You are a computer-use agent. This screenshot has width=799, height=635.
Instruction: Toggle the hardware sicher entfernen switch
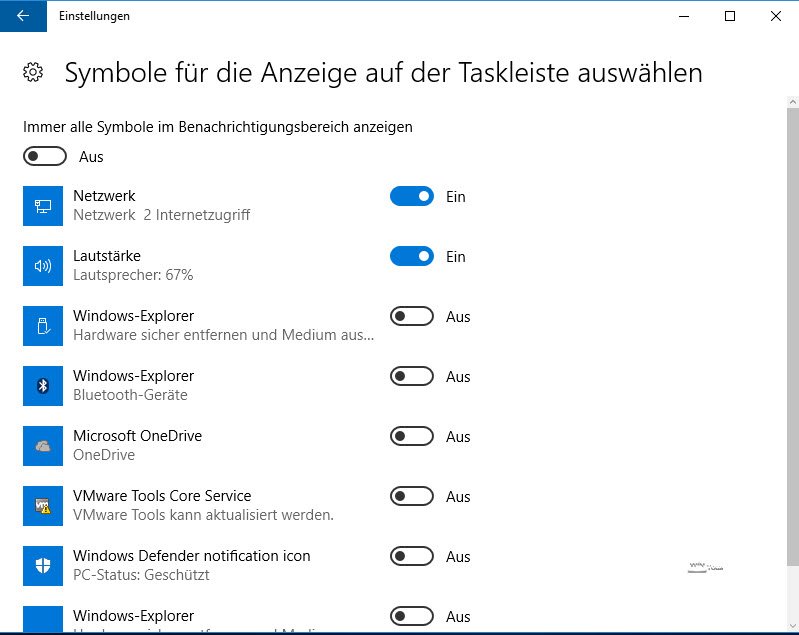coord(412,317)
